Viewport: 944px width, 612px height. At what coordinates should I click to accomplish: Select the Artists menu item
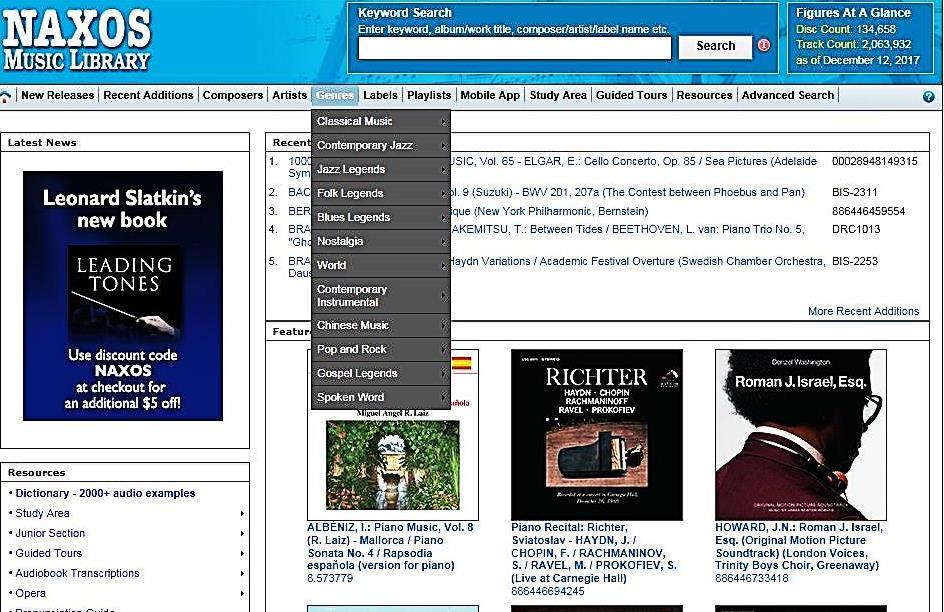[289, 95]
